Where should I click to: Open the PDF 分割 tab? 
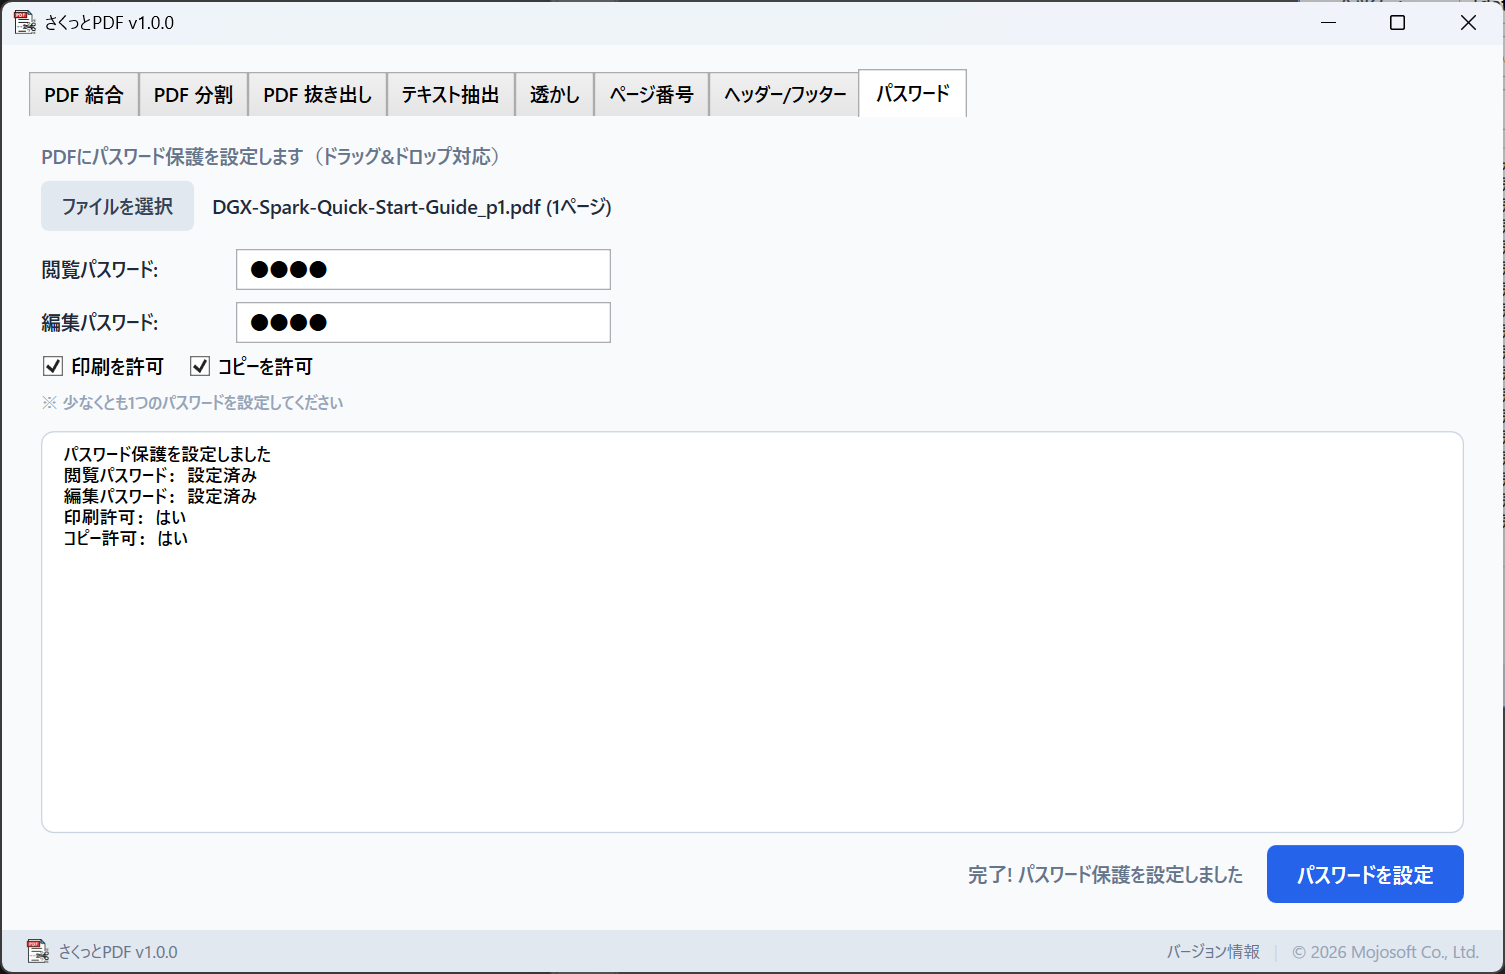(193, 93)
